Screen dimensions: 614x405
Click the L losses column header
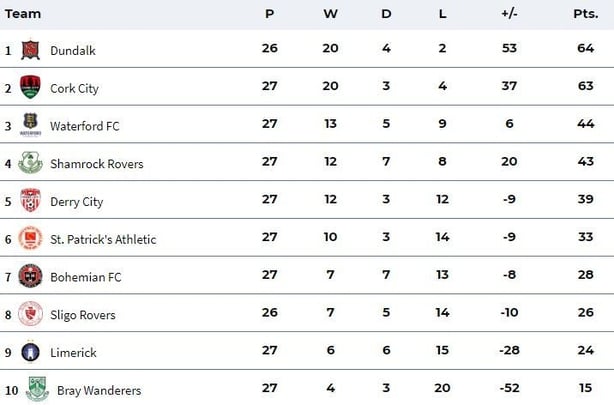[x=443, y=14]
